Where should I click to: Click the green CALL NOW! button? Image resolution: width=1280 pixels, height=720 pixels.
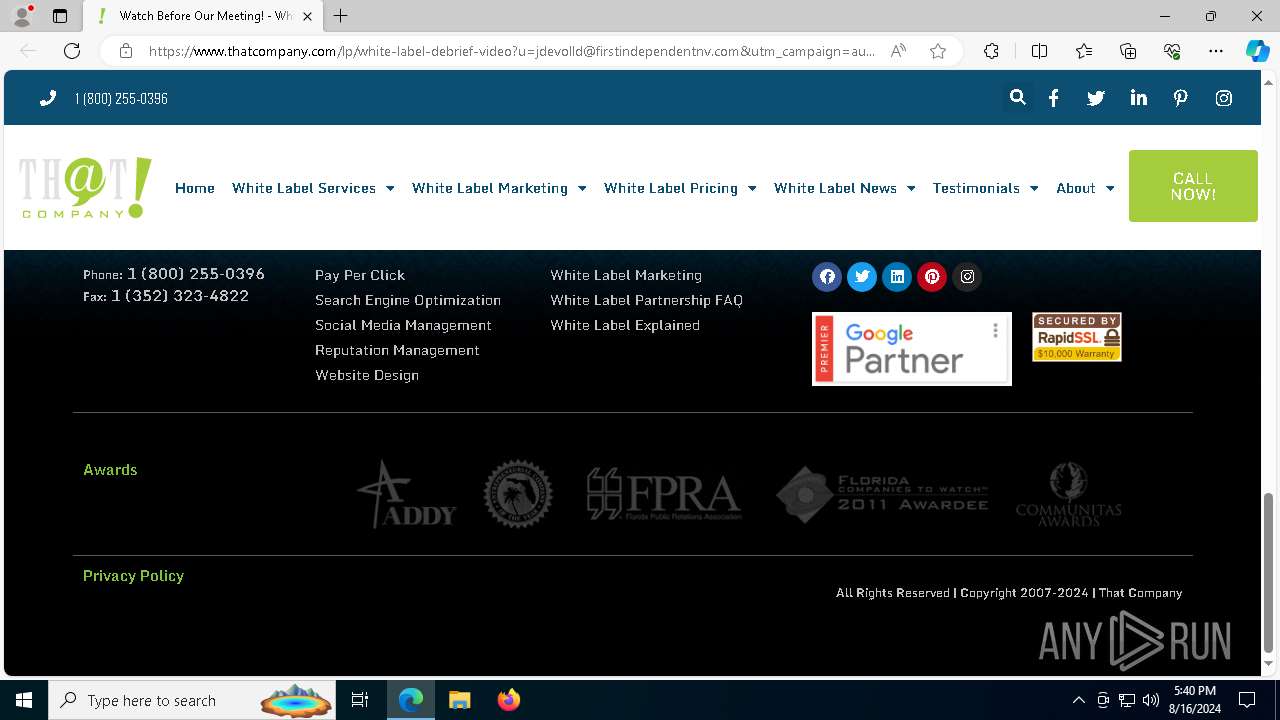pyautogui.click(x=1193, y=186)
